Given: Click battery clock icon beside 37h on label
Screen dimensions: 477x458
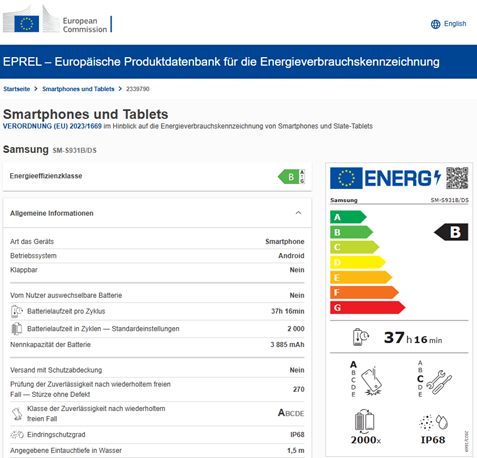Looking at the screenshot, I should pos(360,337).
